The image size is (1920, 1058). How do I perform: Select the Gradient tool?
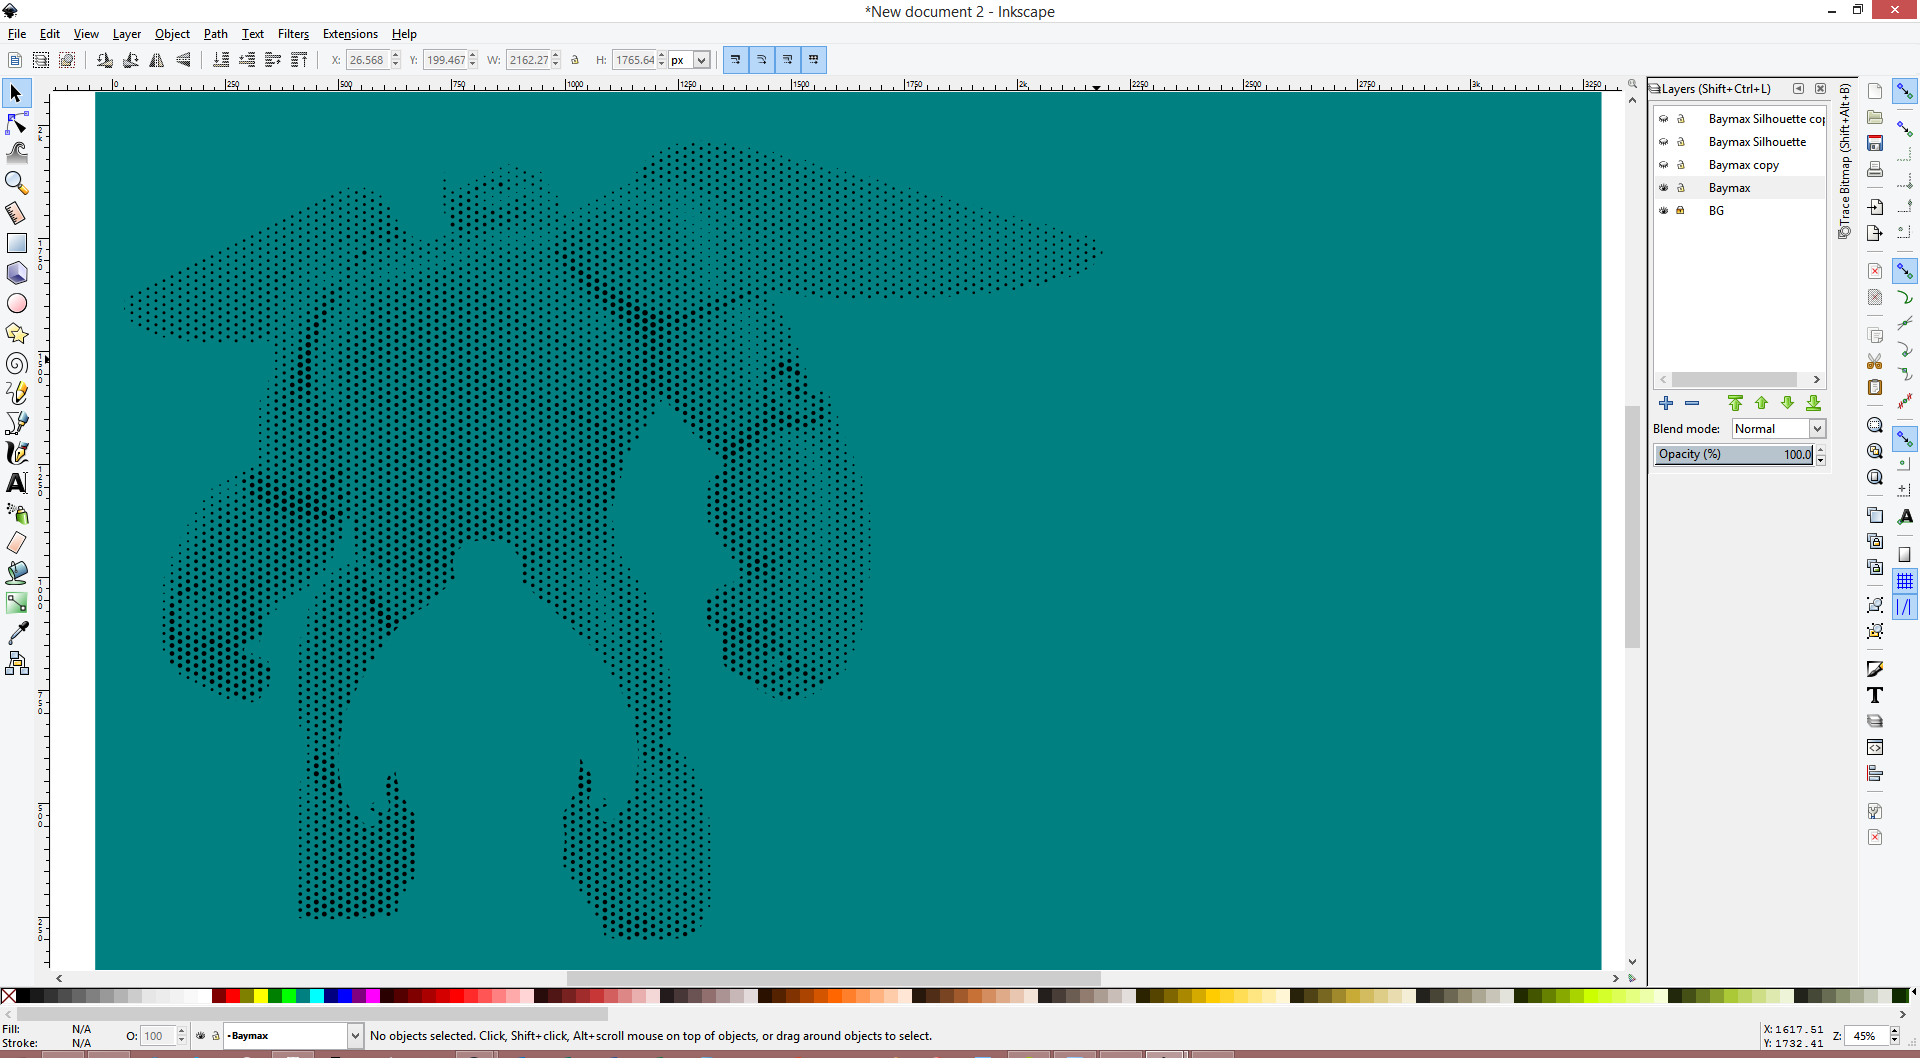(x=16, y=603)
